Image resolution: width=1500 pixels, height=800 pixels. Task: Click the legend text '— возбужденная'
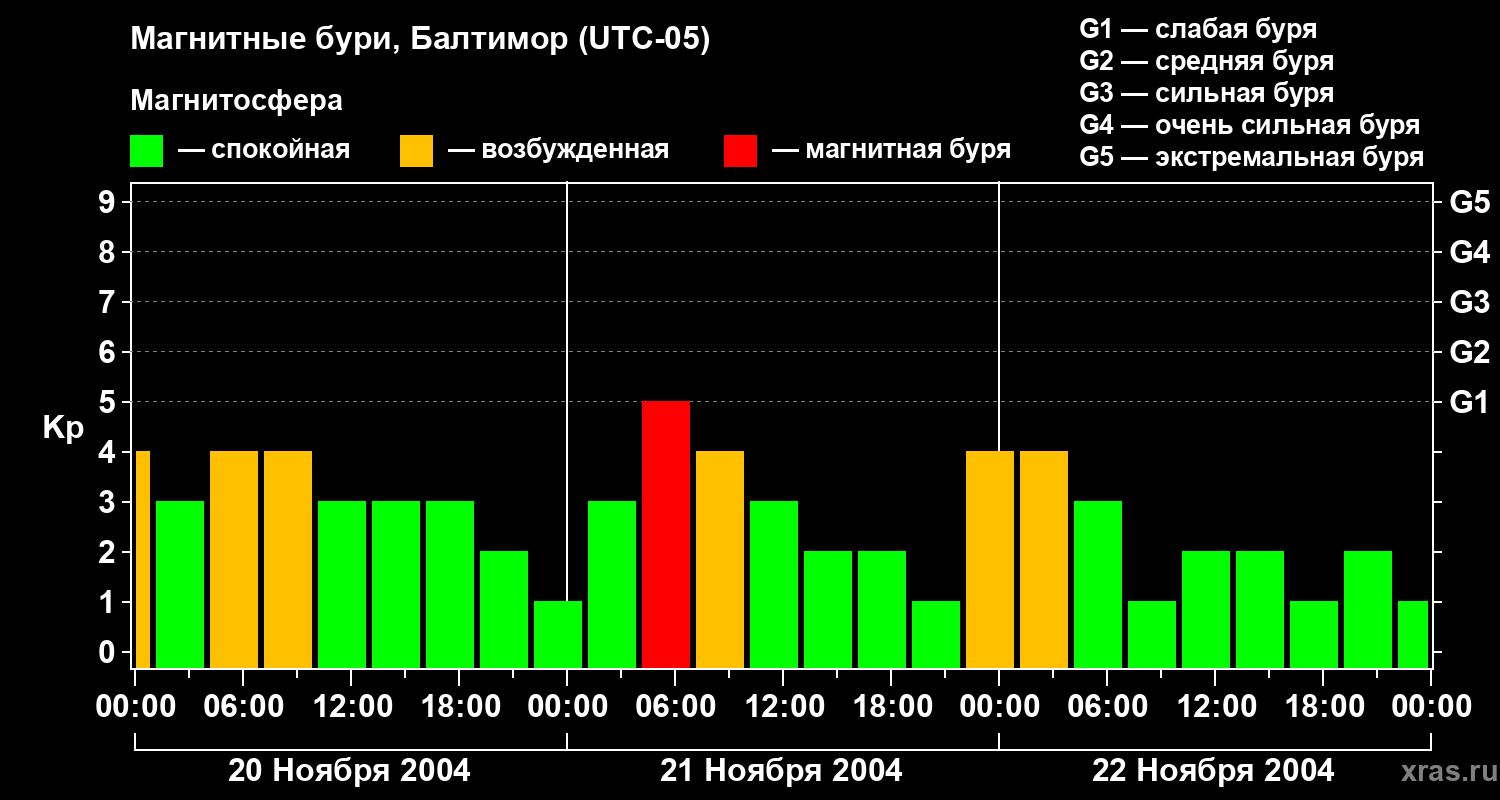(x=558, y=150)
